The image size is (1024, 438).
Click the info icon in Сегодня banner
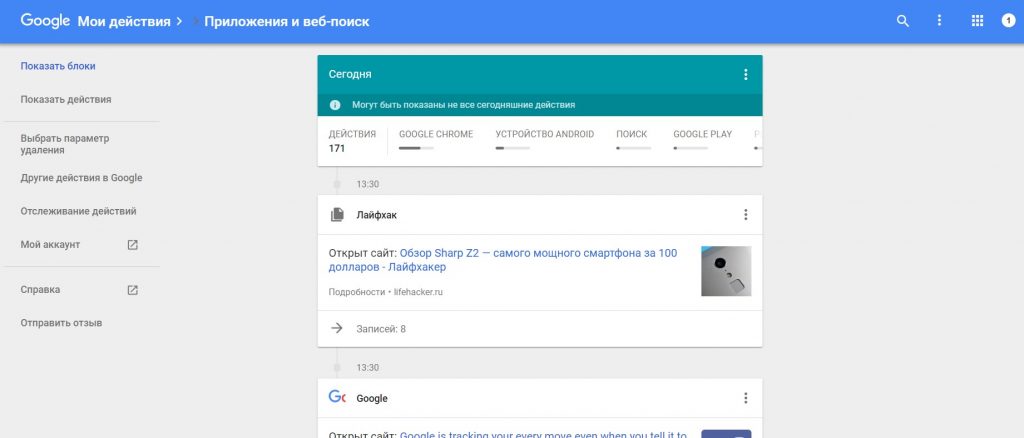[x=335, y=104]
